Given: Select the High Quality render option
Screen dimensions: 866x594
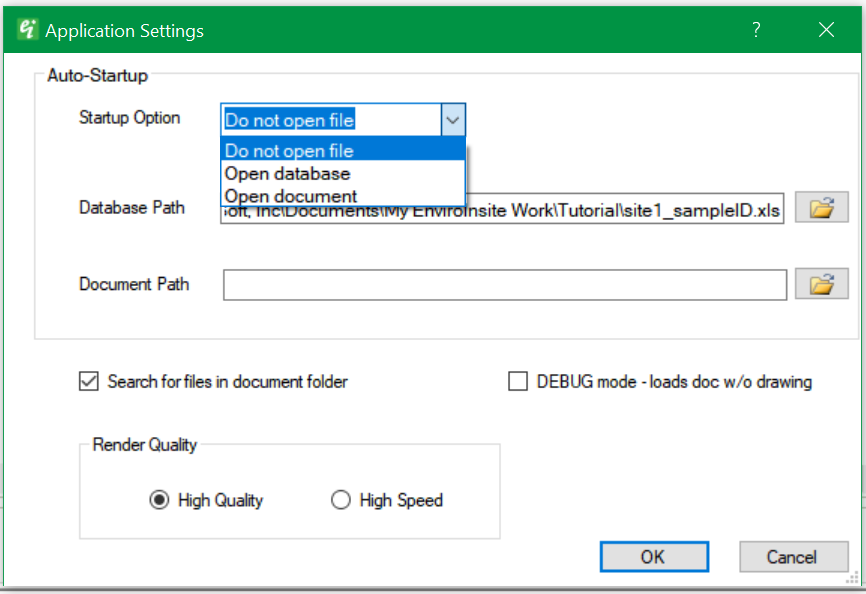Looking at the screenshot, I should (158, 500).
